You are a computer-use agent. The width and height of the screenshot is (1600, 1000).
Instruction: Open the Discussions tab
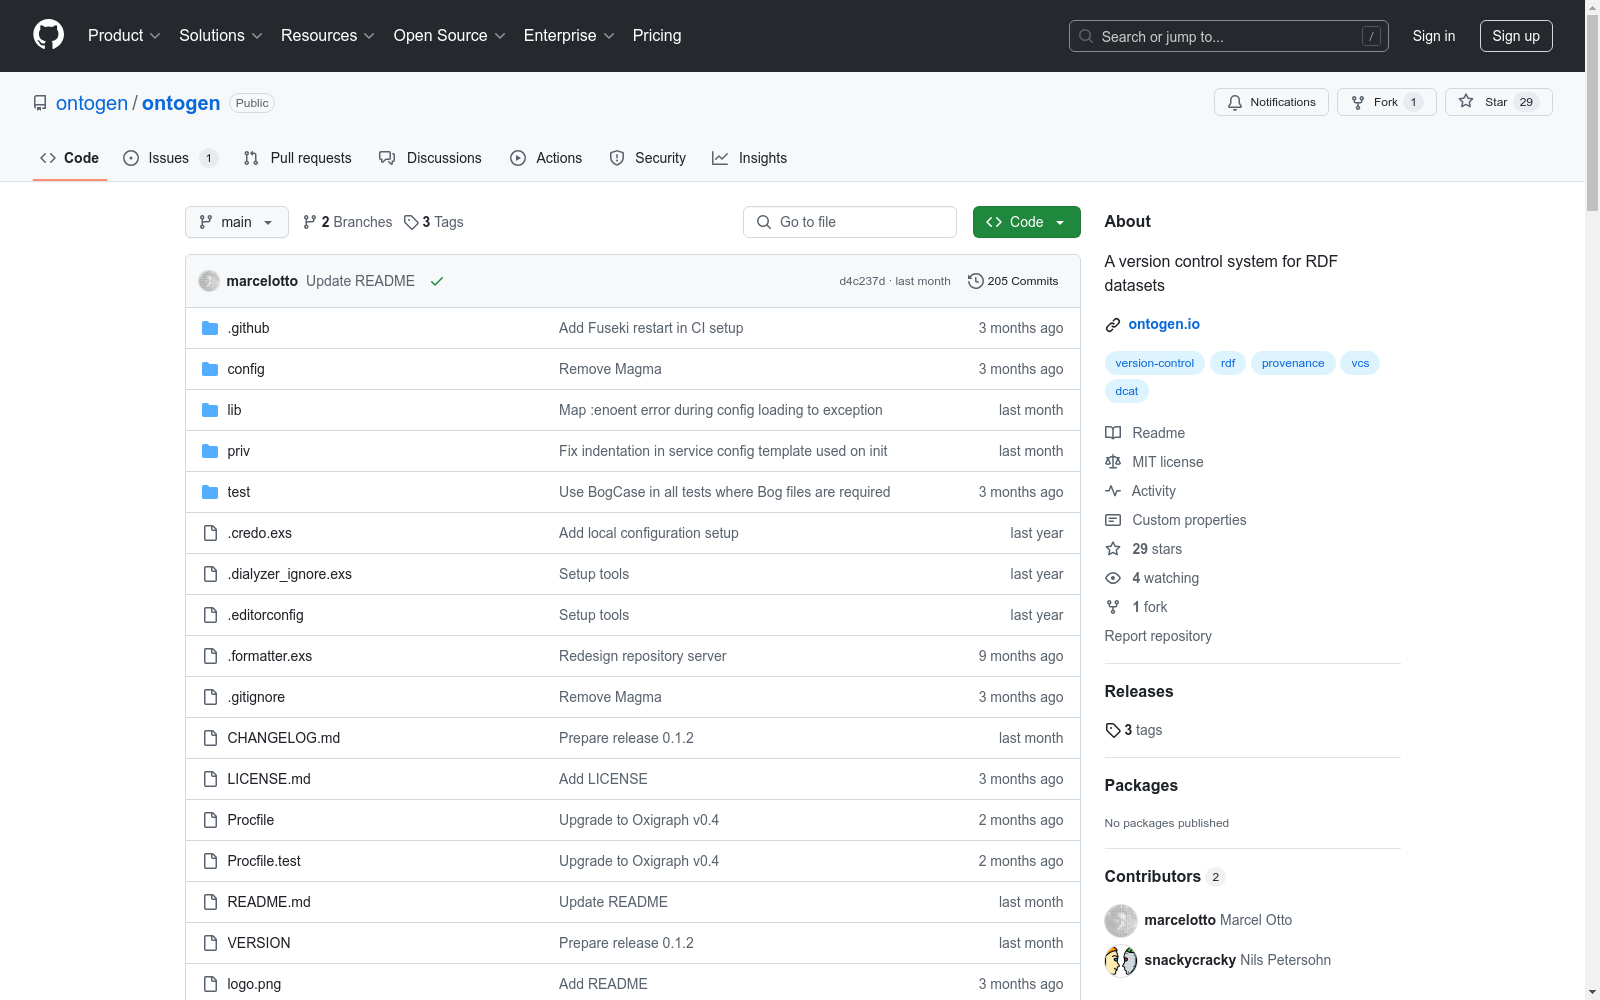pyautogui.click(x=430, y=158)
